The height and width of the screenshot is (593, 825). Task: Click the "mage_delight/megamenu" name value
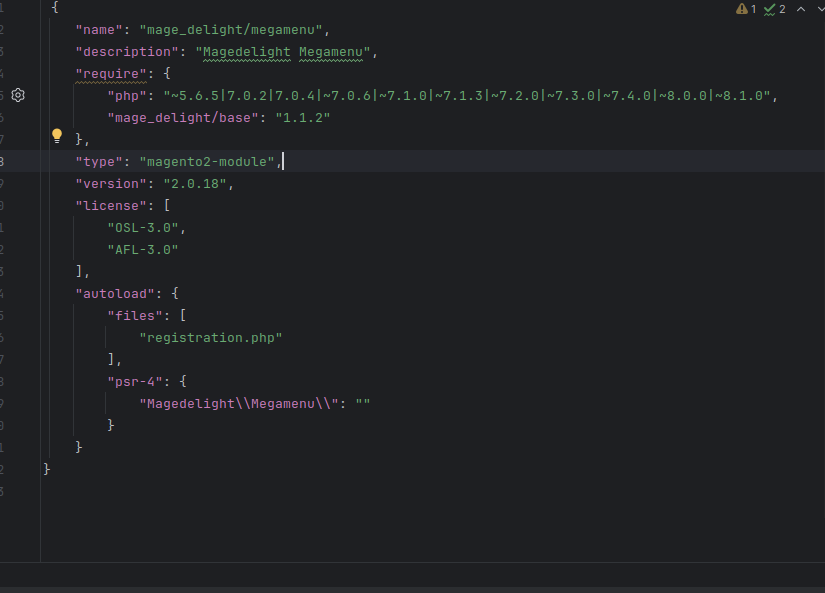[235, 29]
